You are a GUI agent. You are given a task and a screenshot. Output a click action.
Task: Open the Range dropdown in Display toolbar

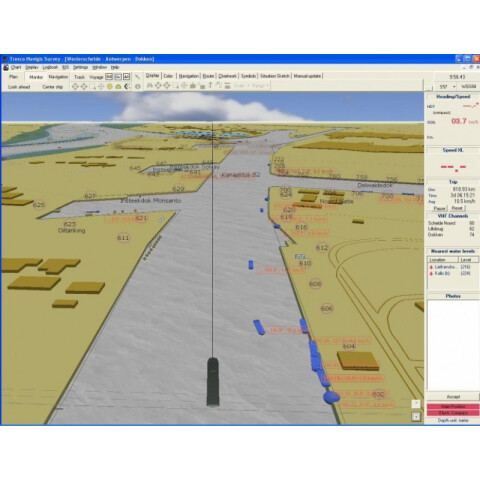[x=260, y=86]
